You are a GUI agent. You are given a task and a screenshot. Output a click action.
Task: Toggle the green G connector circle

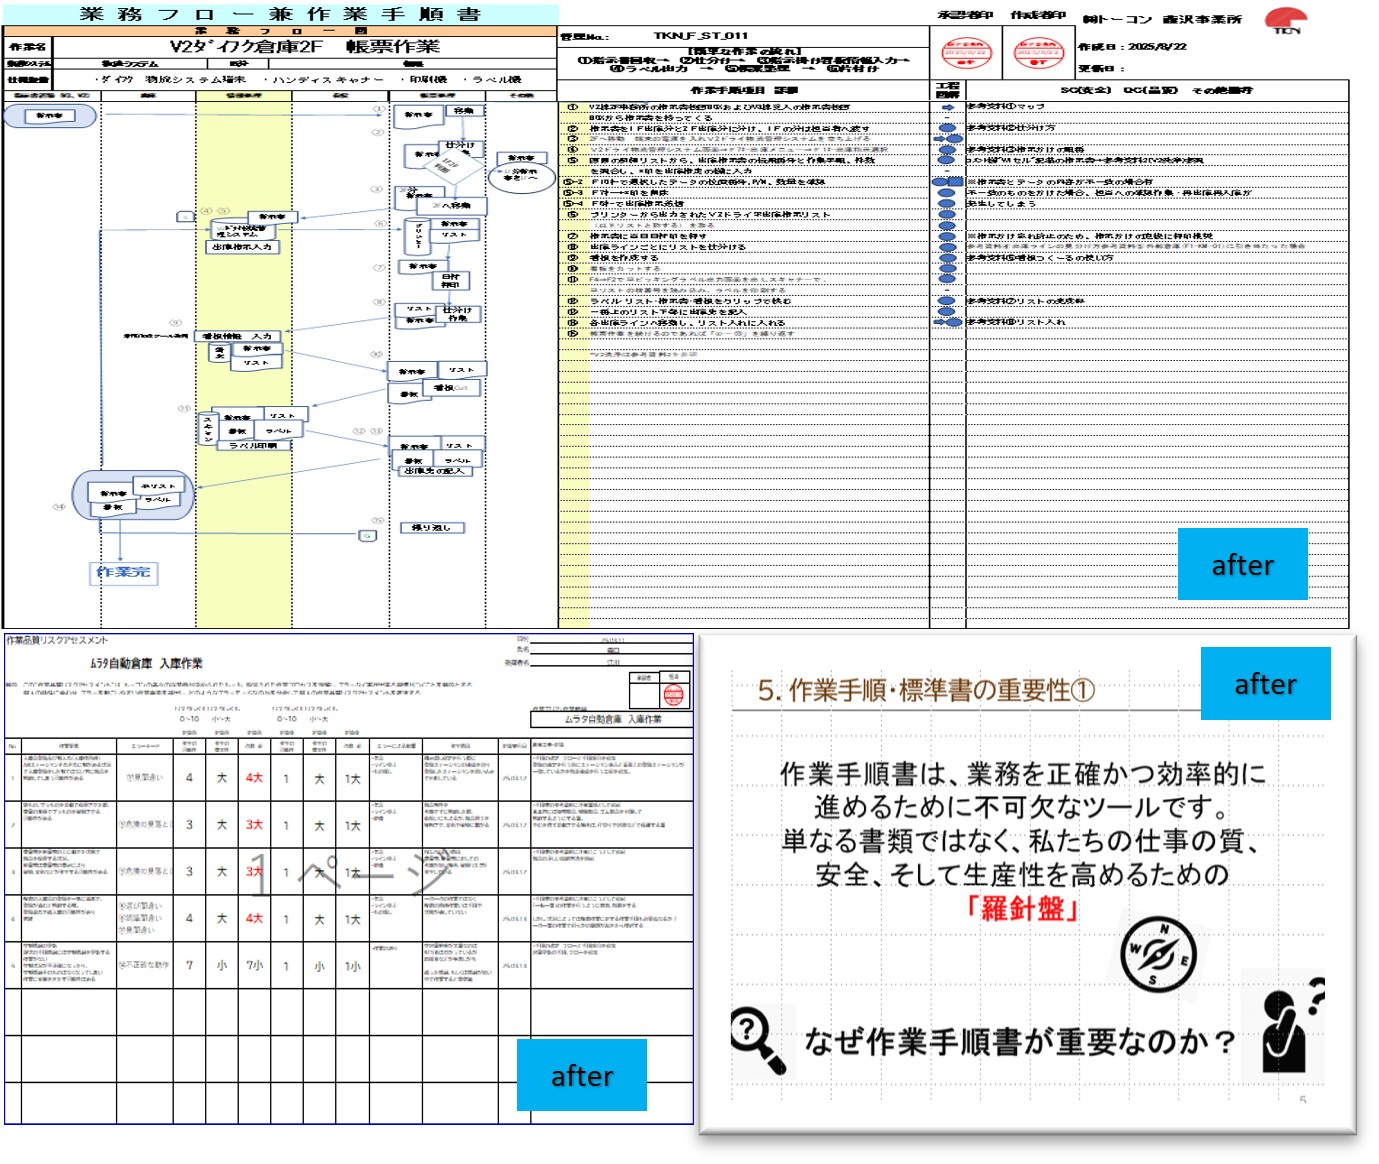pyautogui.click(x=367, y=535)
